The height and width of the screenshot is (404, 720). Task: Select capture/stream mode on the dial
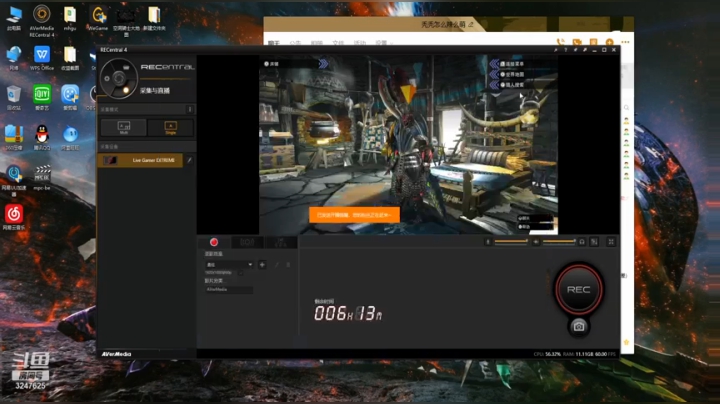[126, 90]
